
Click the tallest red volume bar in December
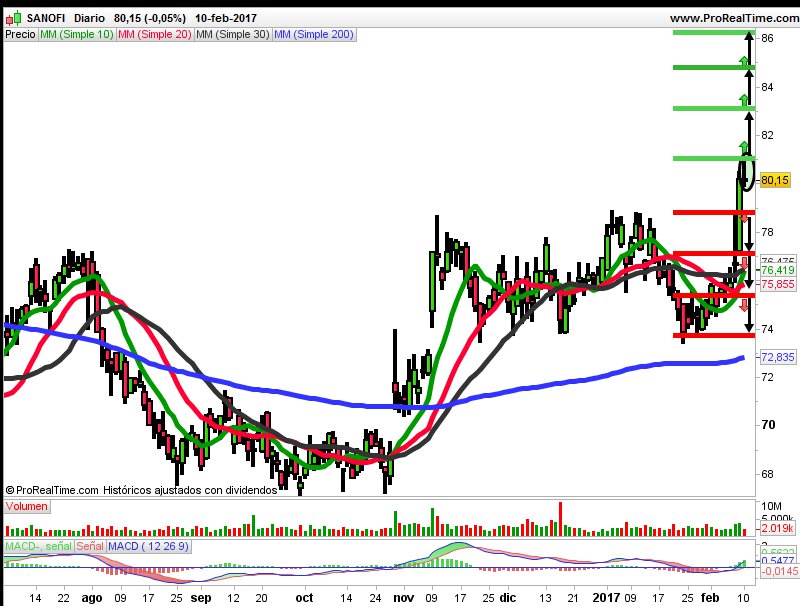point(560,519)
